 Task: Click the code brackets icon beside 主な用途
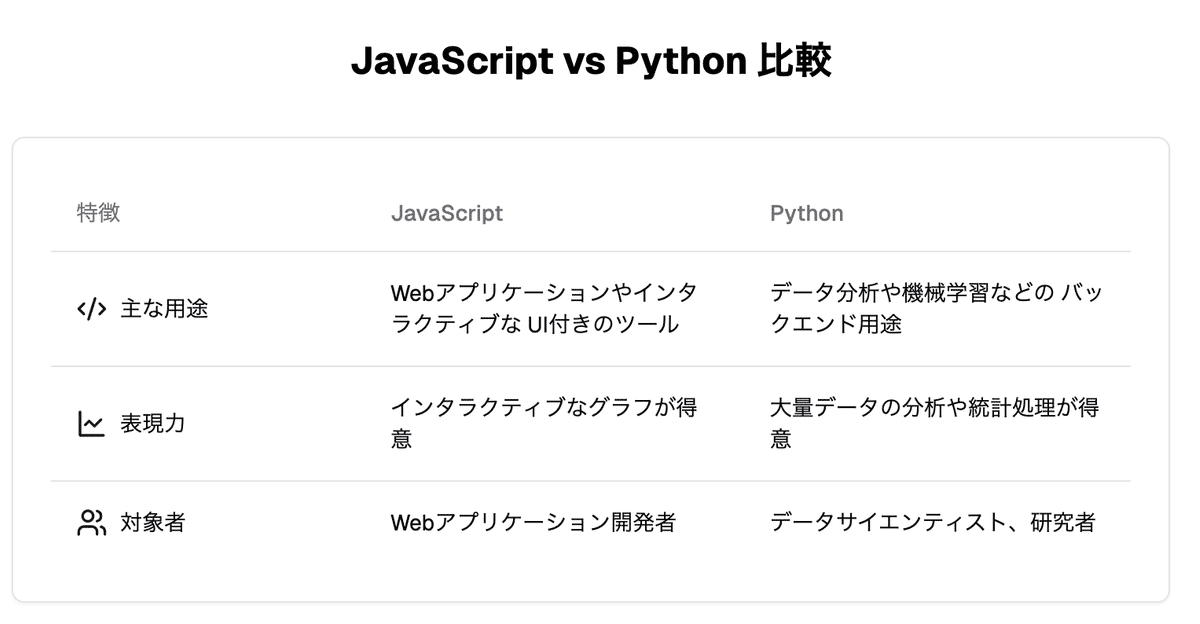pos(91,309)
